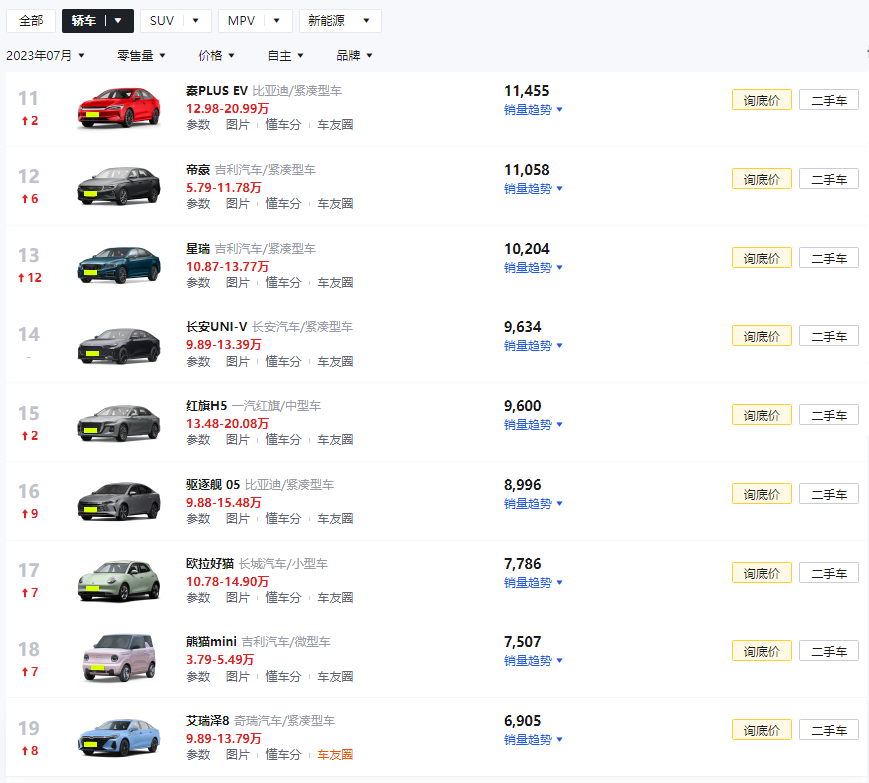The width and height of the screenshot is (869, 783).
Task: Click the blue 艾瑞泽8 car thumbnail
Action: point(119,738)
